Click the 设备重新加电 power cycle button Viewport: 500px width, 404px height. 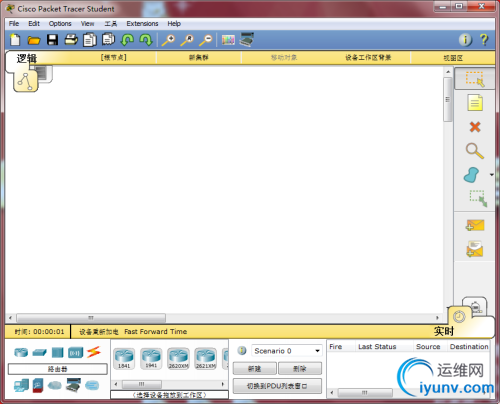coord(99,332)
